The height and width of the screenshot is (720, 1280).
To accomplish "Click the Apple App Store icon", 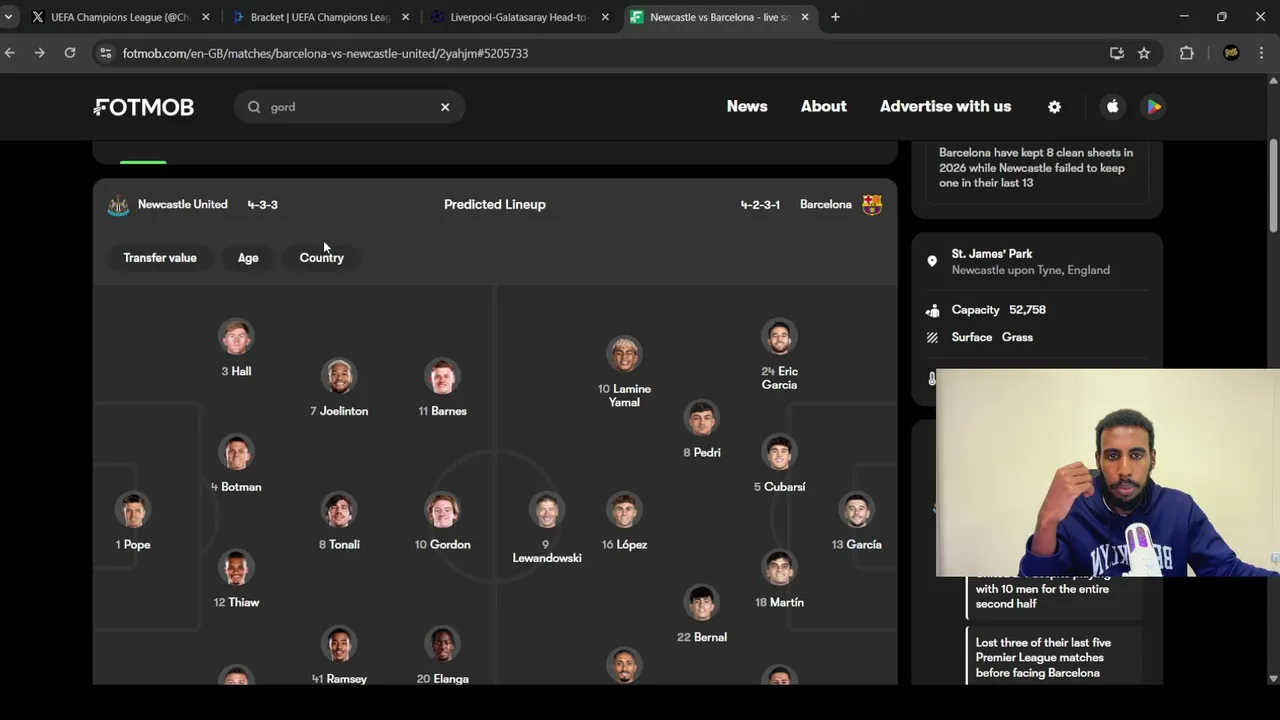I will click(x=1112, y=107).
